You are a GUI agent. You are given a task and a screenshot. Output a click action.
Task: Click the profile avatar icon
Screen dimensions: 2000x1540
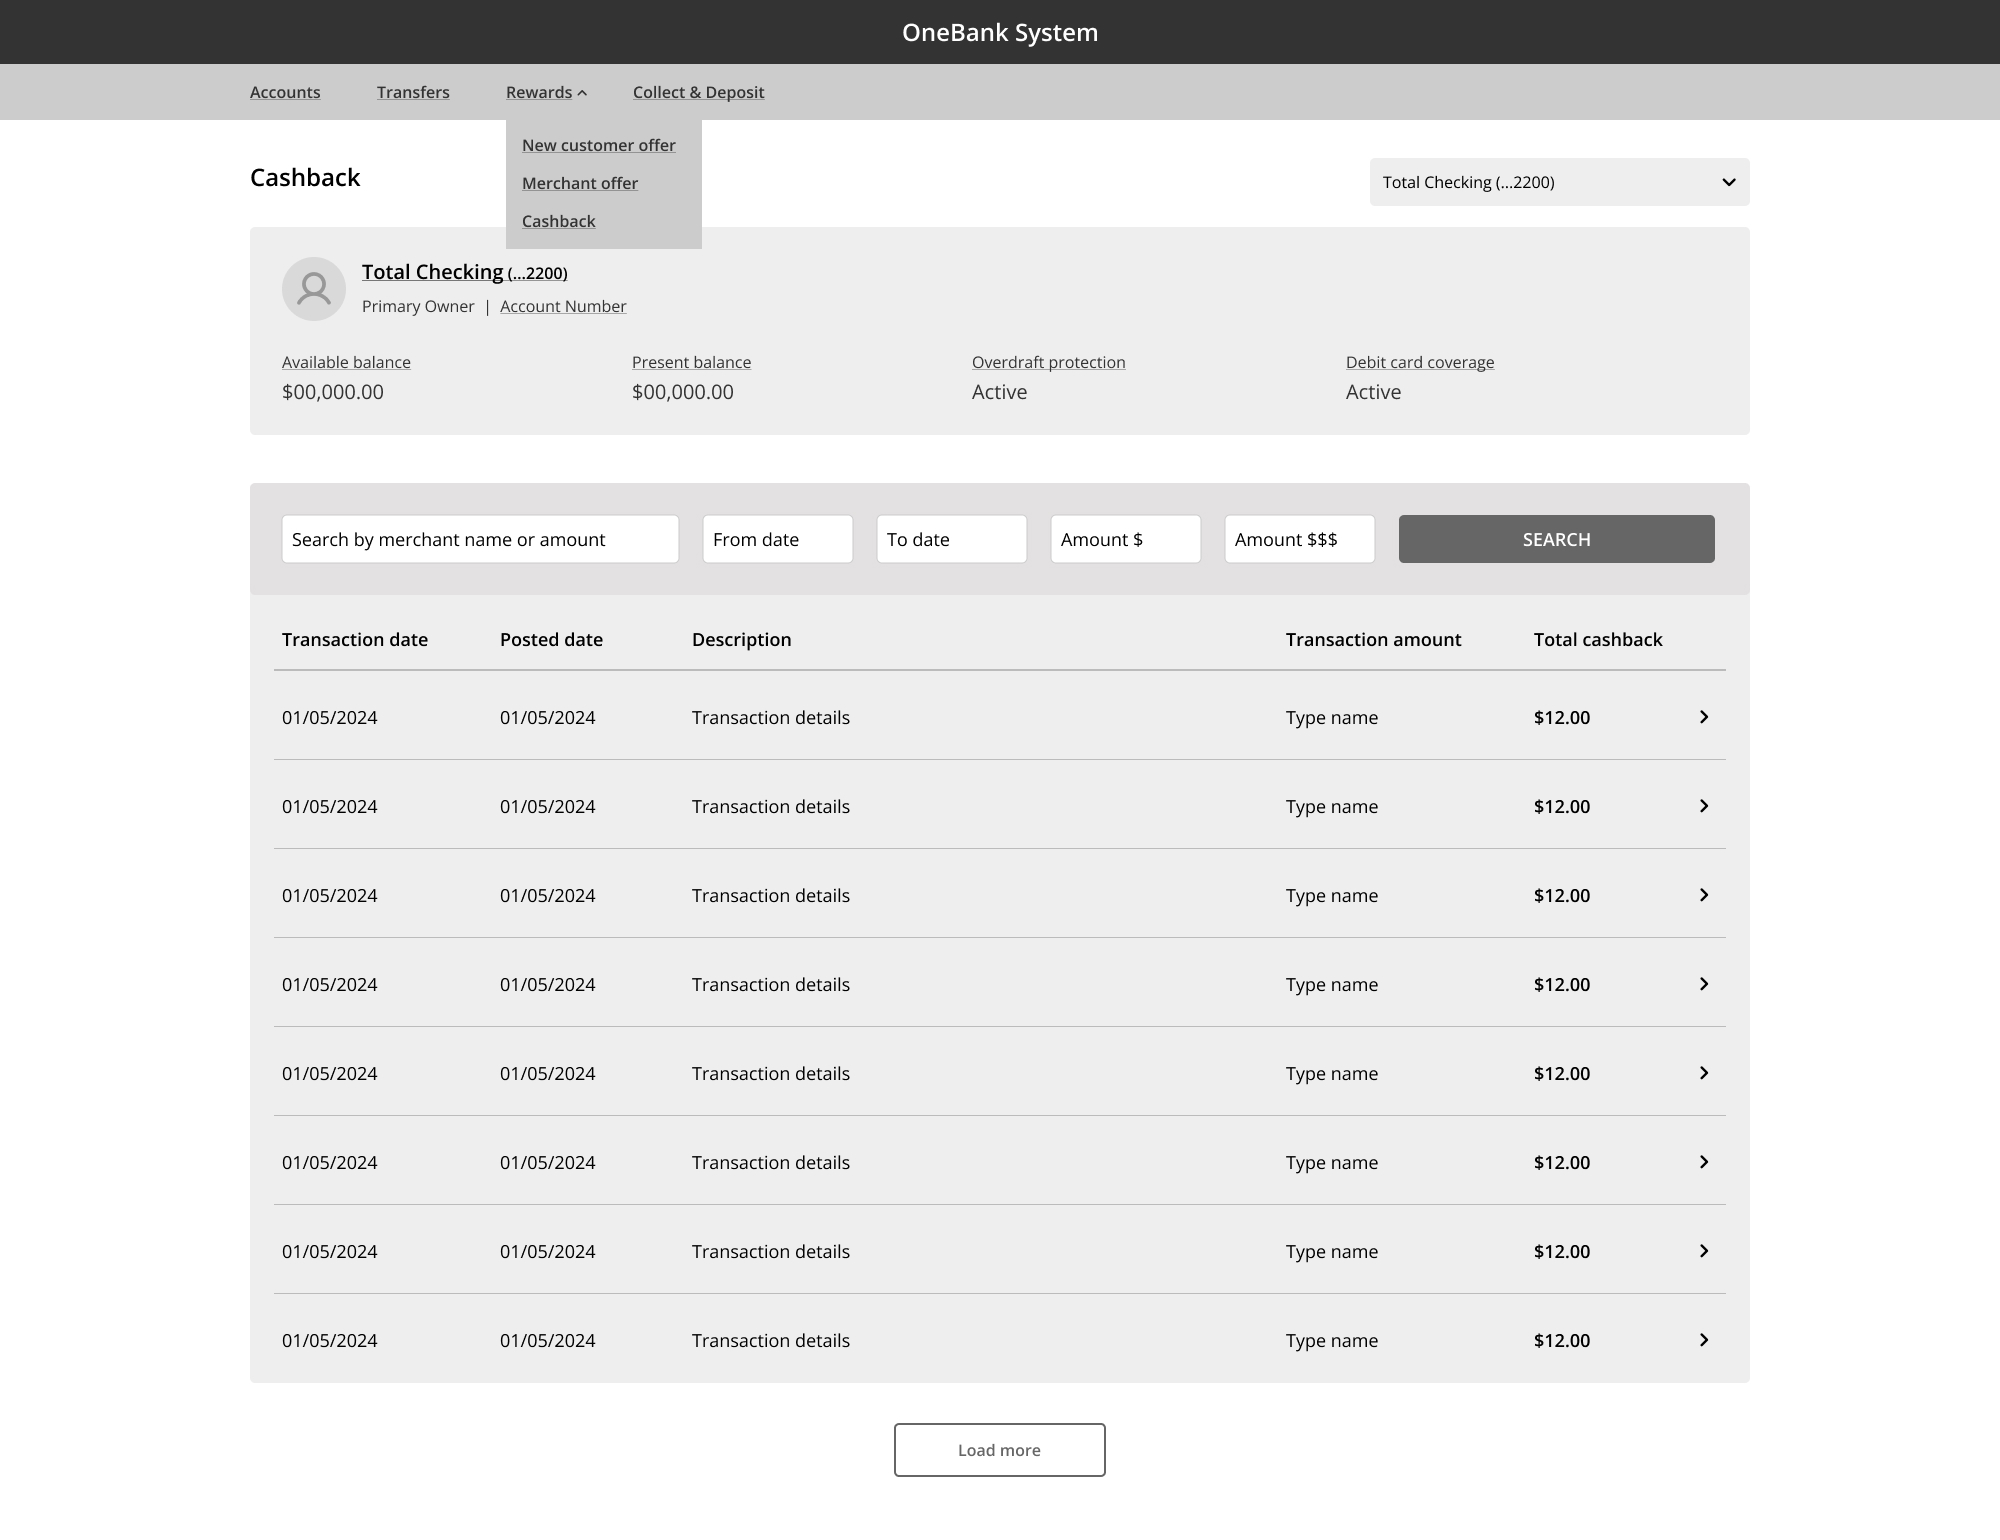(x=313, y=288)
